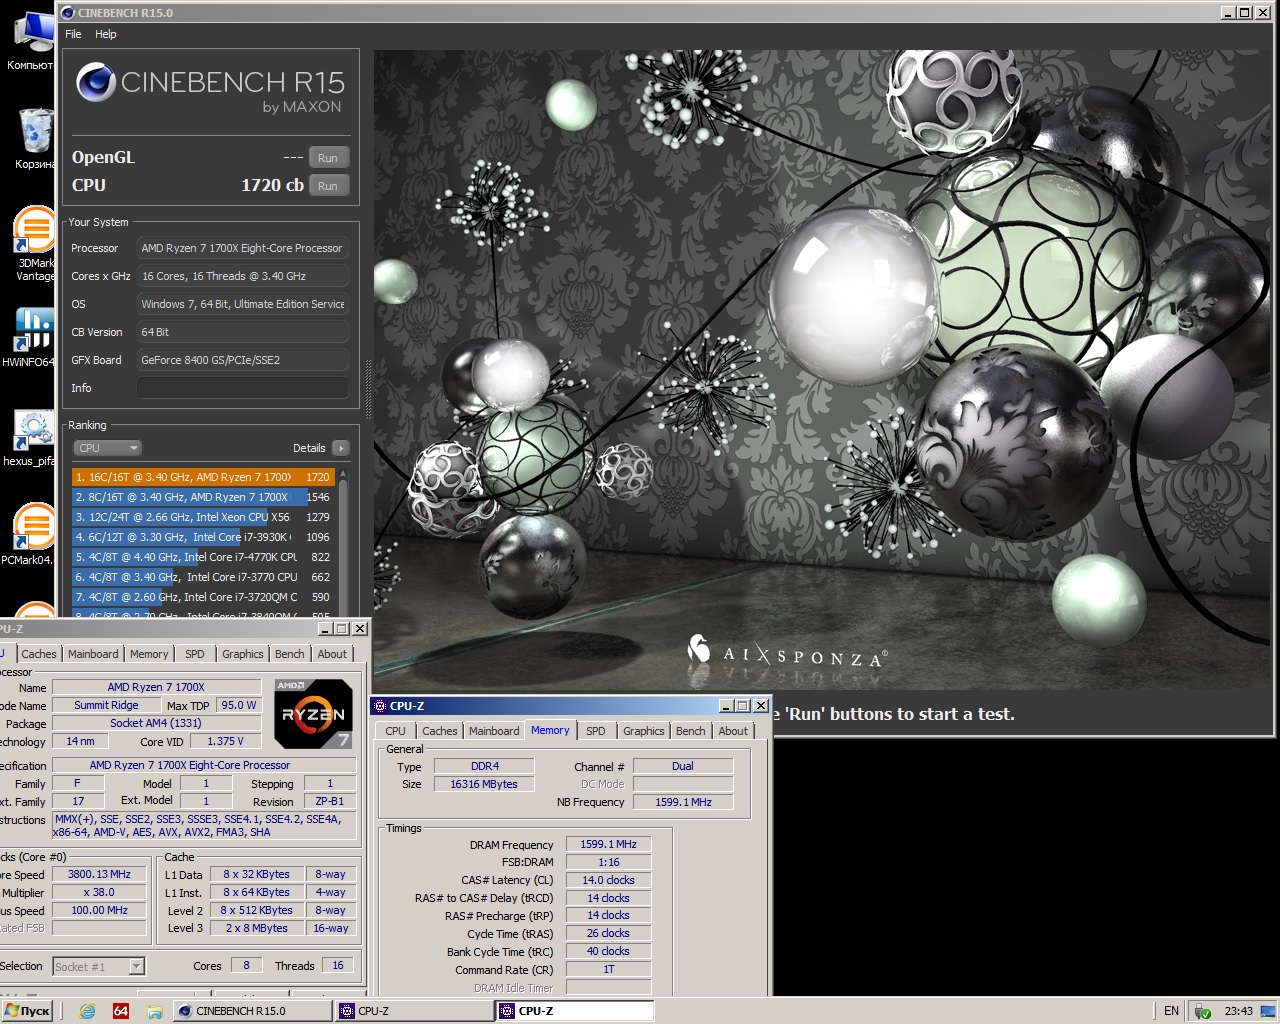Viewport: 1280px width, 1024px height.
Task: Click the inactive CPU-Z taskbar button
Action: point(415,1011)
